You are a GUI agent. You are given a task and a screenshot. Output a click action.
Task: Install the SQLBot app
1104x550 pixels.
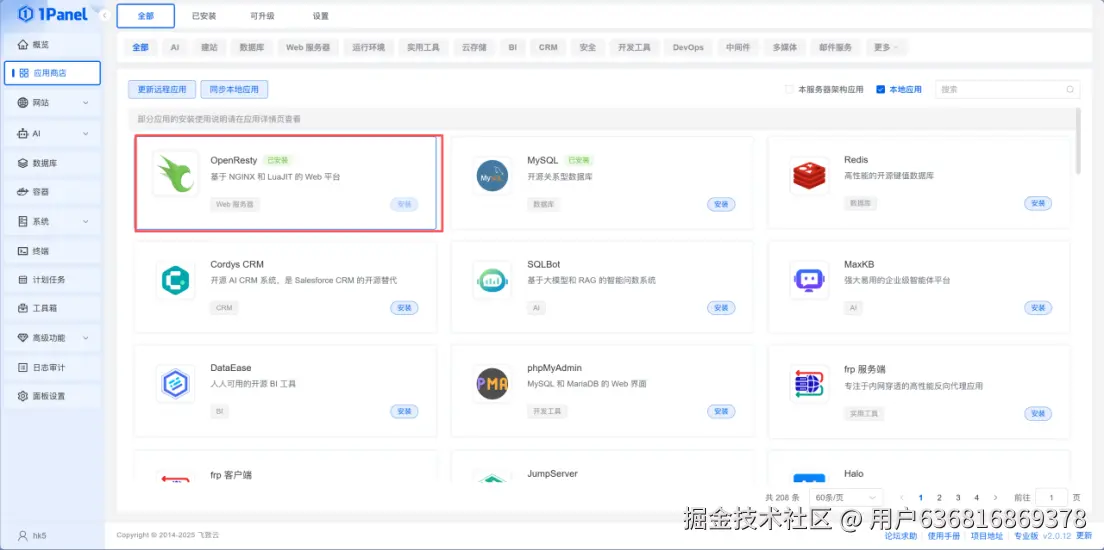pyautogui.click(x=721, y=308)
